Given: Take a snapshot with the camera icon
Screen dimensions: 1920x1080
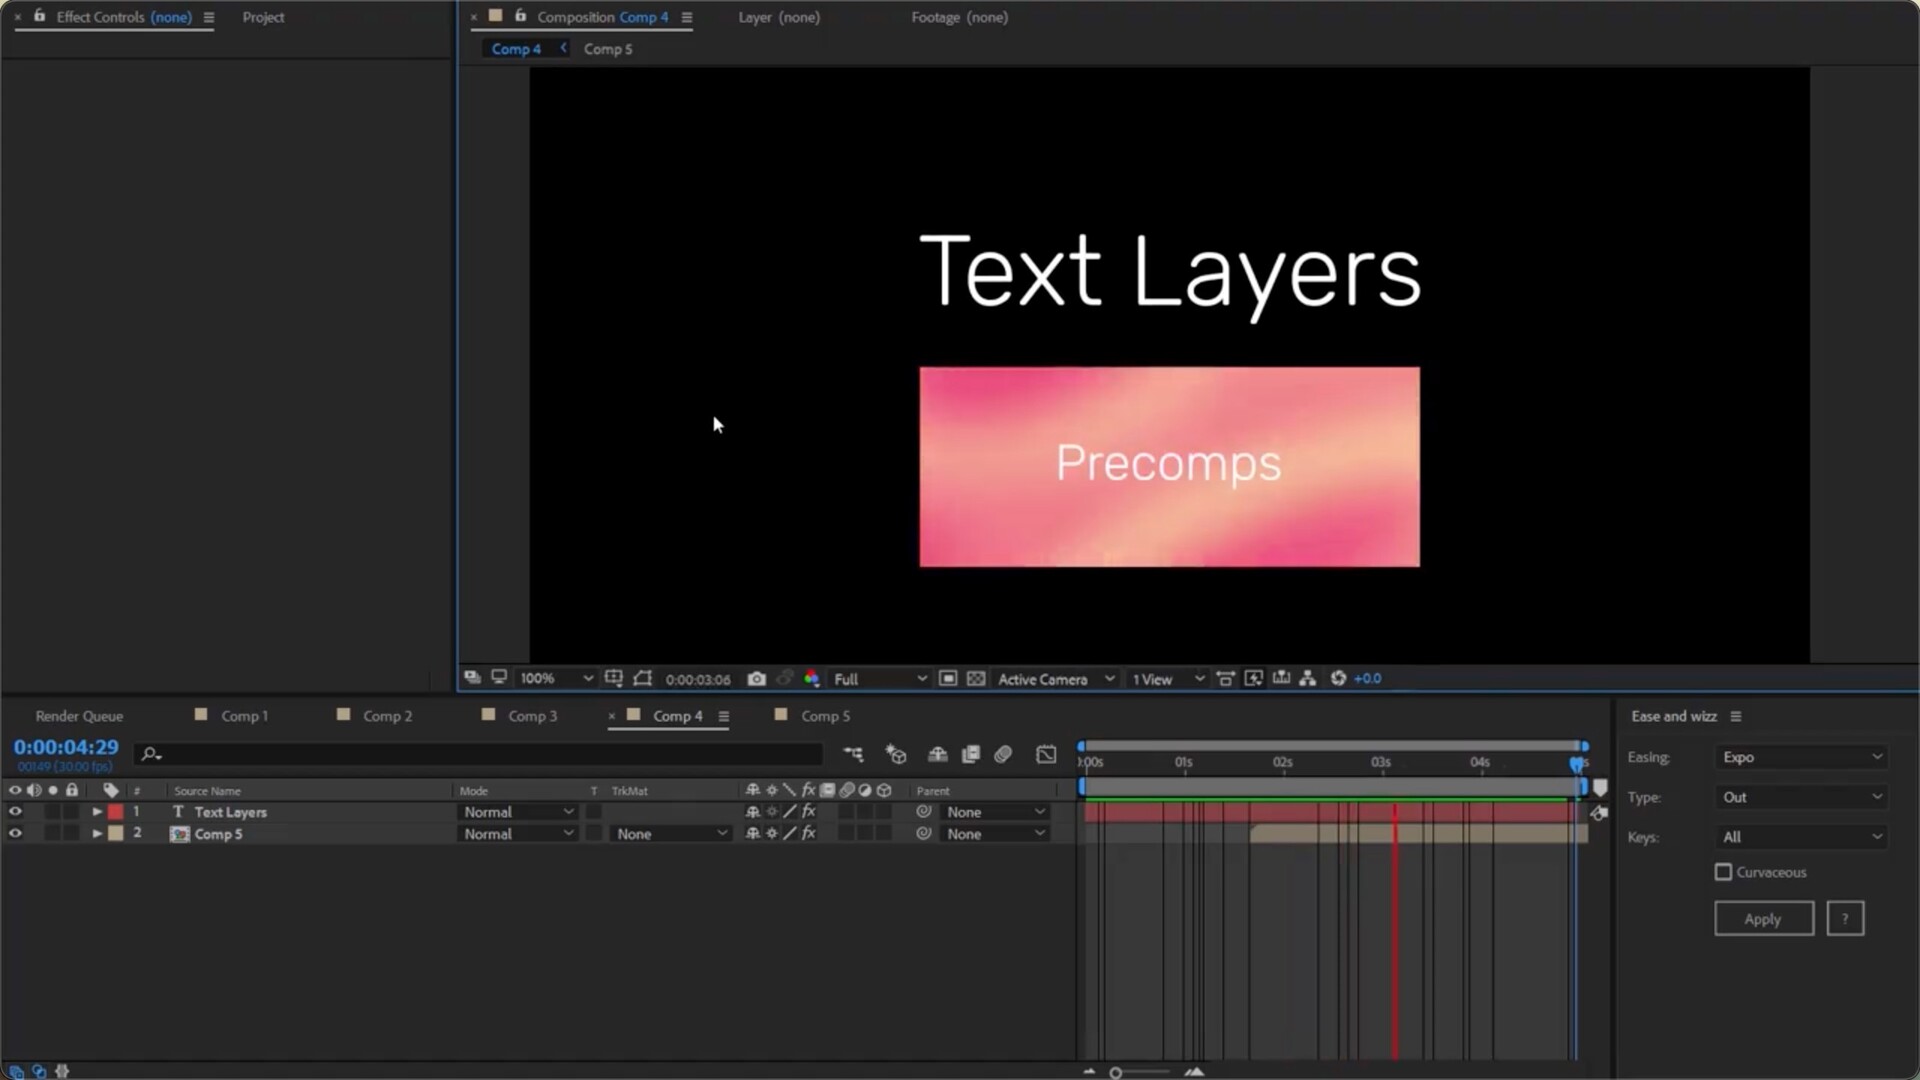Looking at the screenshot, I should tap(757, 679).
